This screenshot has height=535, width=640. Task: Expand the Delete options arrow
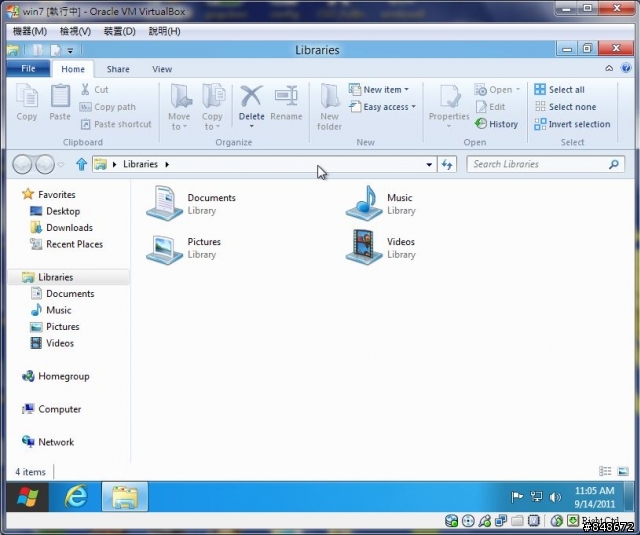(251, 126)
